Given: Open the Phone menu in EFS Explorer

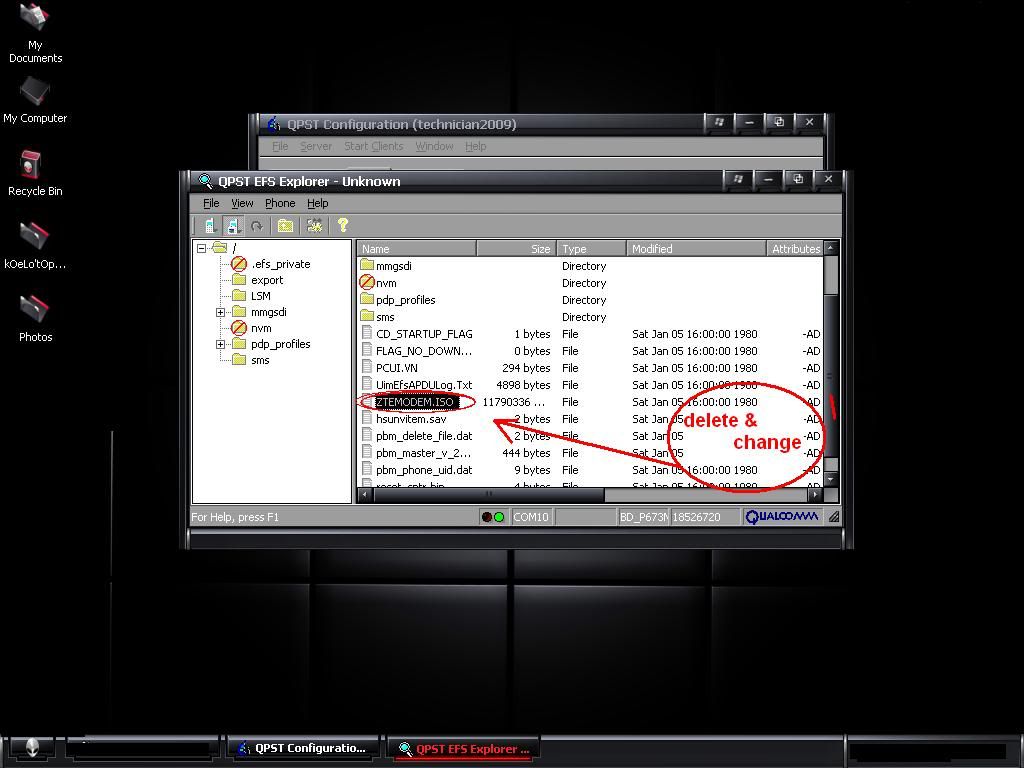Looking at the screenshot, I should point(280,203).
